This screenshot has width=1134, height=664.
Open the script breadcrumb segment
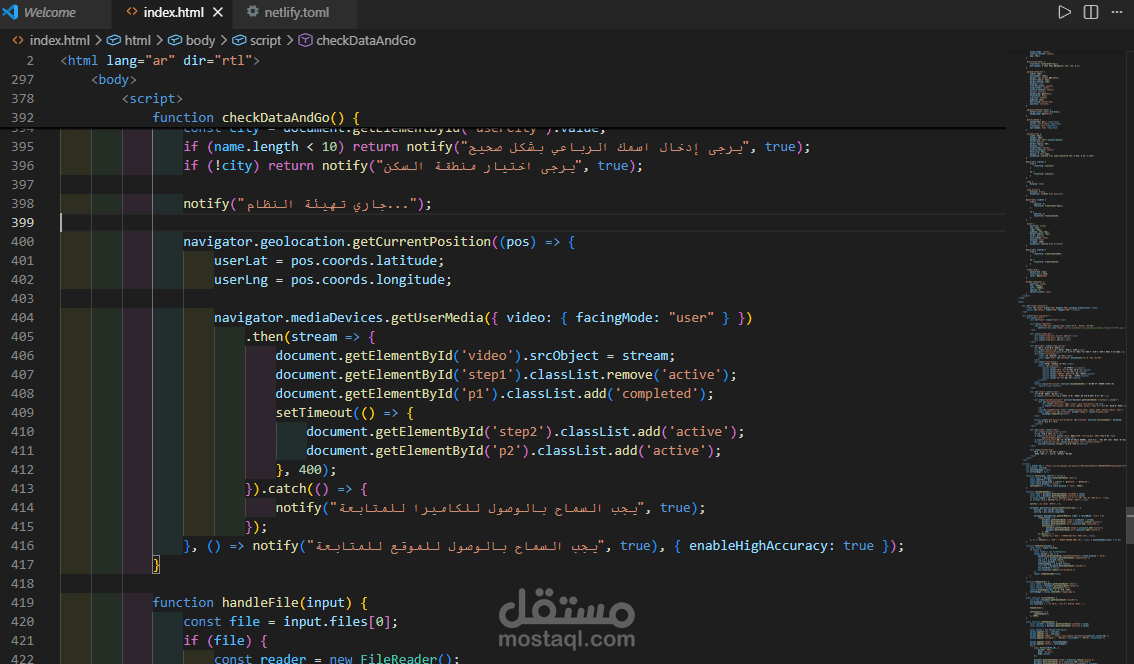click(x=265, y=41)
